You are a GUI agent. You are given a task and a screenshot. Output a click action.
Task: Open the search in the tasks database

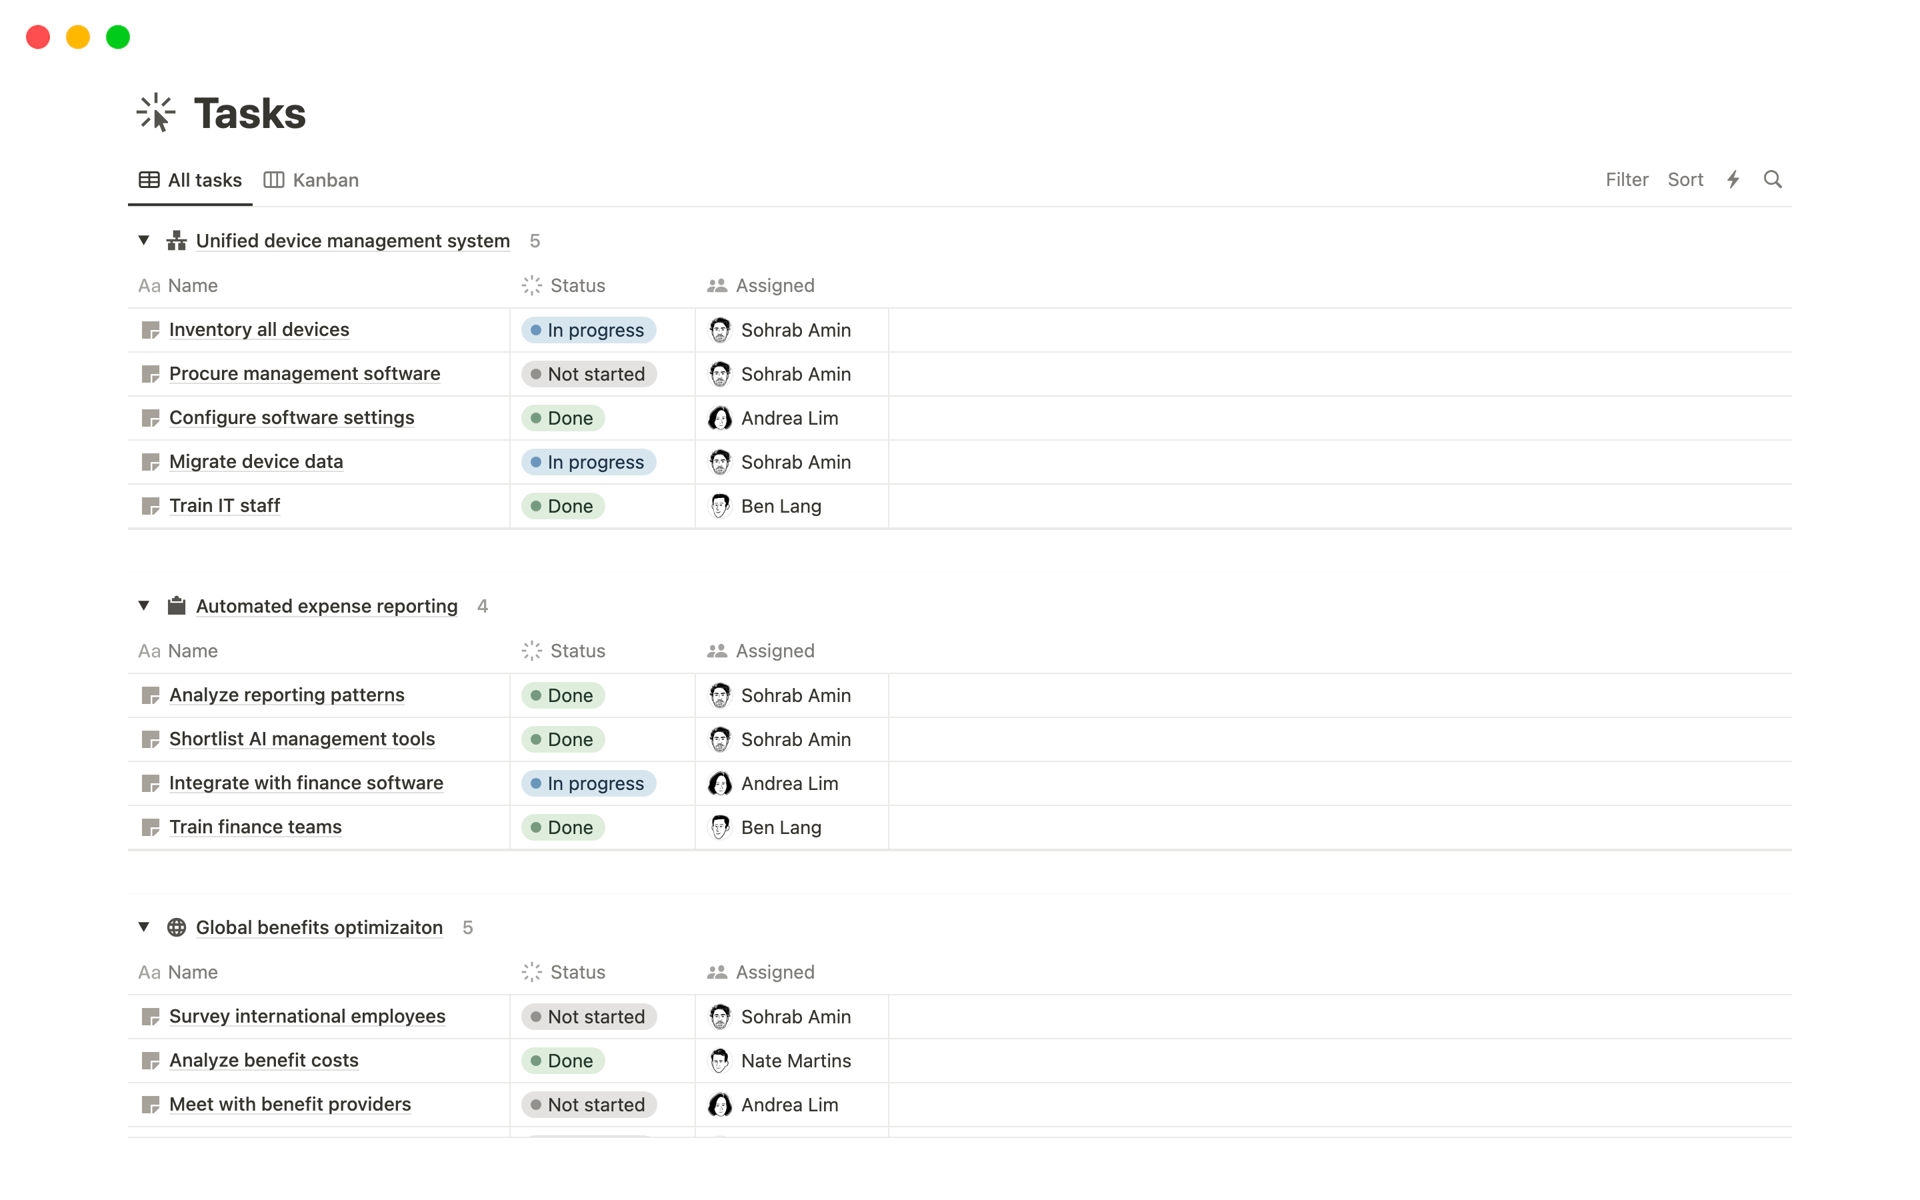point(1772,179)
